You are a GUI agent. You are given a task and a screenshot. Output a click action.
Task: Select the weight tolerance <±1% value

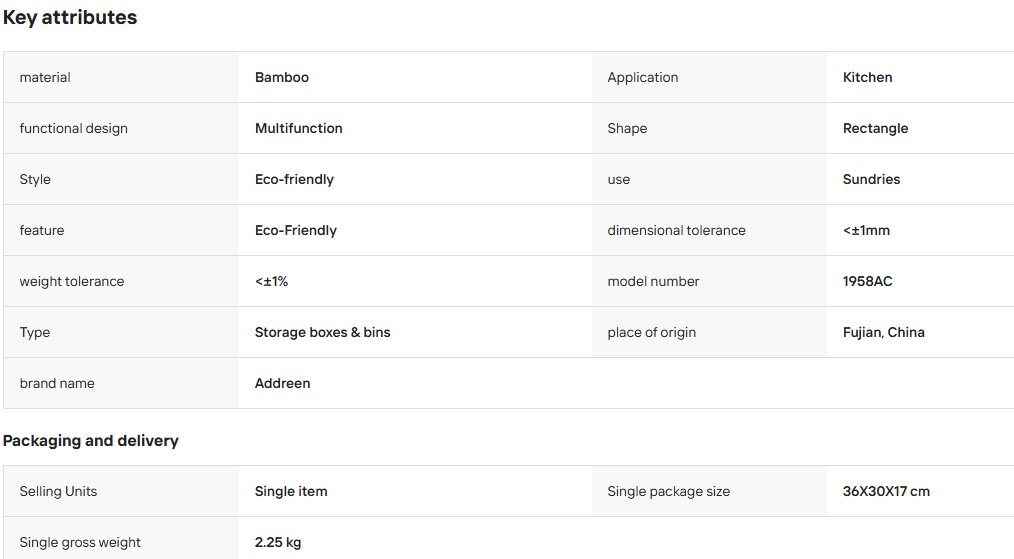pyautogui.click(x=271, y=281)
